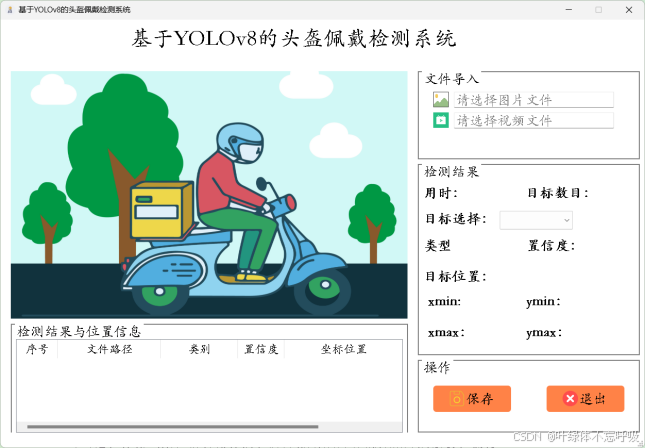645x448 pixels.
Task: Click the 保存 save button
Action: [x=472, y=399]
